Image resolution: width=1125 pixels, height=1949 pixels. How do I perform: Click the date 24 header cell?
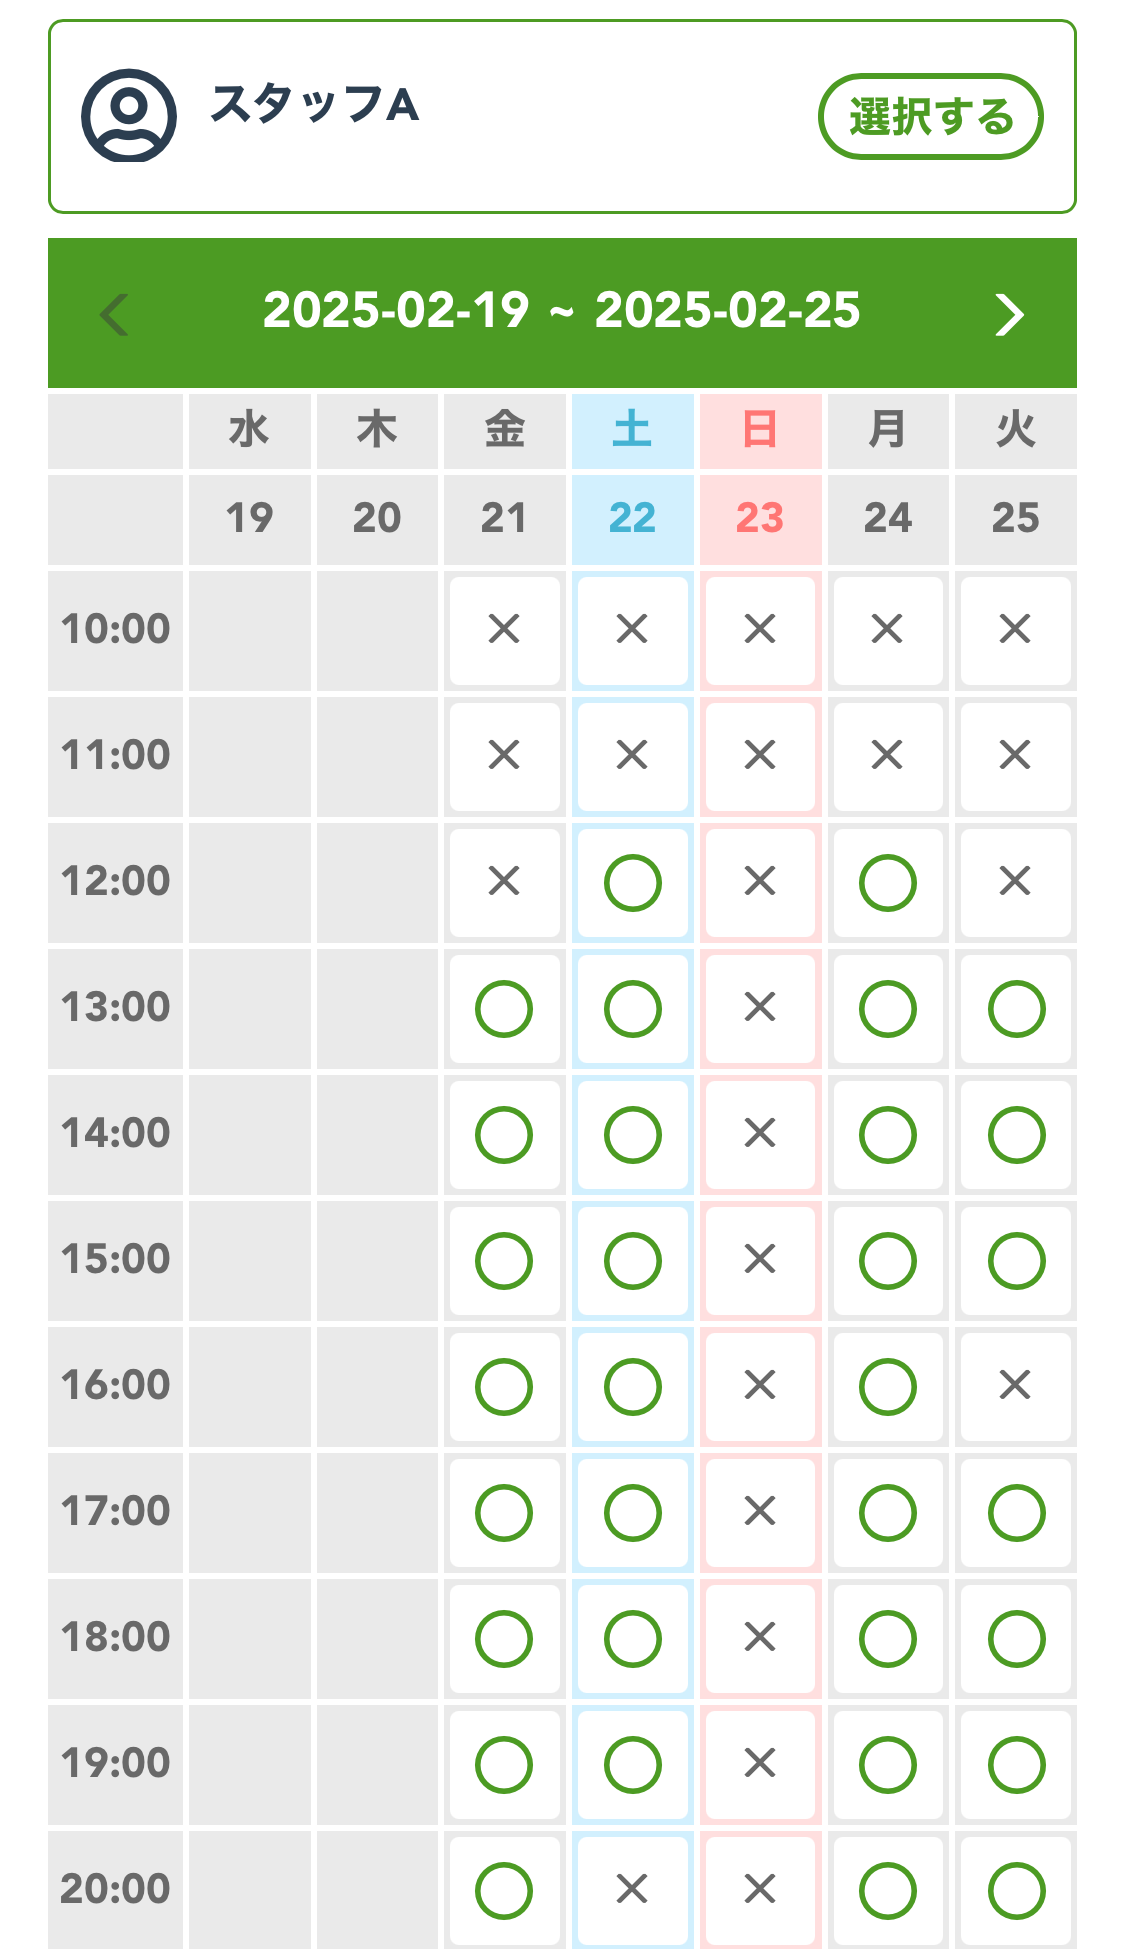click(x=887, y=518)
